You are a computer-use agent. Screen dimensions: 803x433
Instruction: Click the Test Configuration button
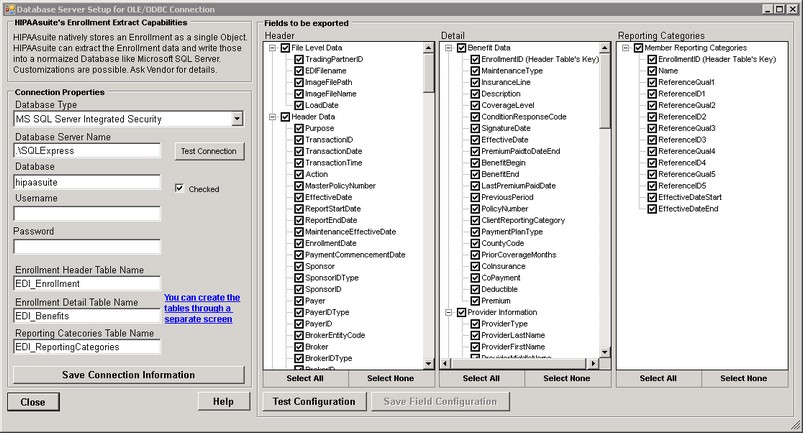314,401
